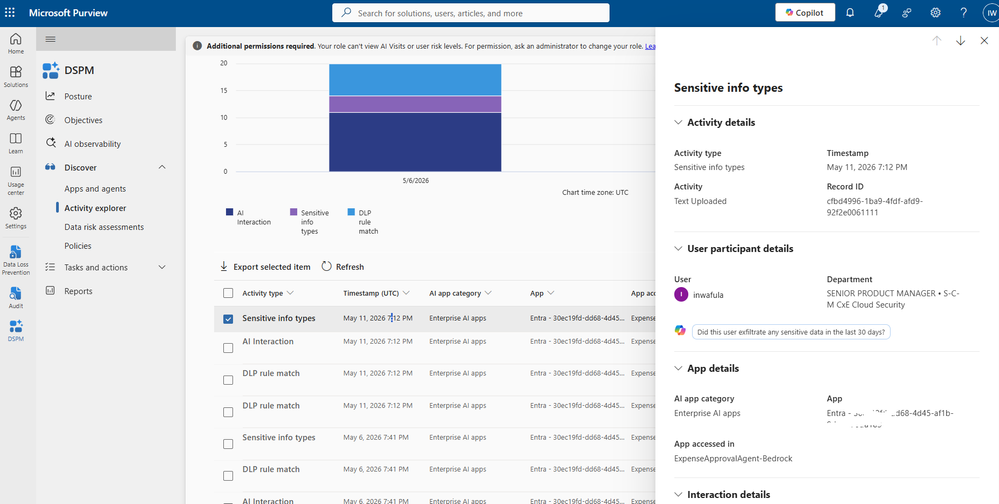This screenshot has height=504, width=999.
Task: Click the dark blue AI Interaction bar segment
Action: 415,142
